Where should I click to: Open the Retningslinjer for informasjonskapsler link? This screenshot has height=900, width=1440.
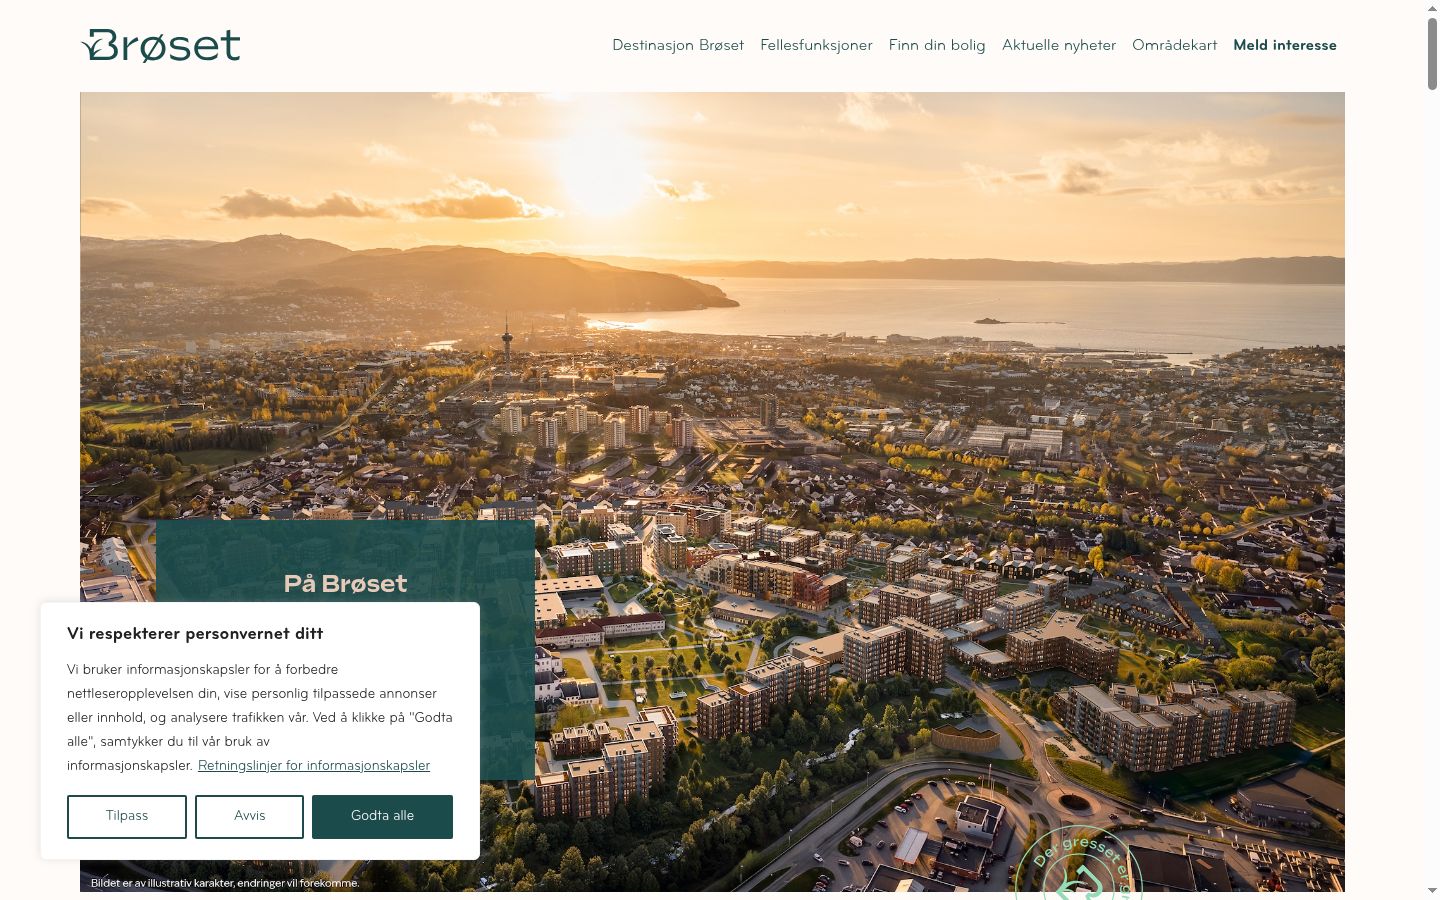click(x=314, y=765)
